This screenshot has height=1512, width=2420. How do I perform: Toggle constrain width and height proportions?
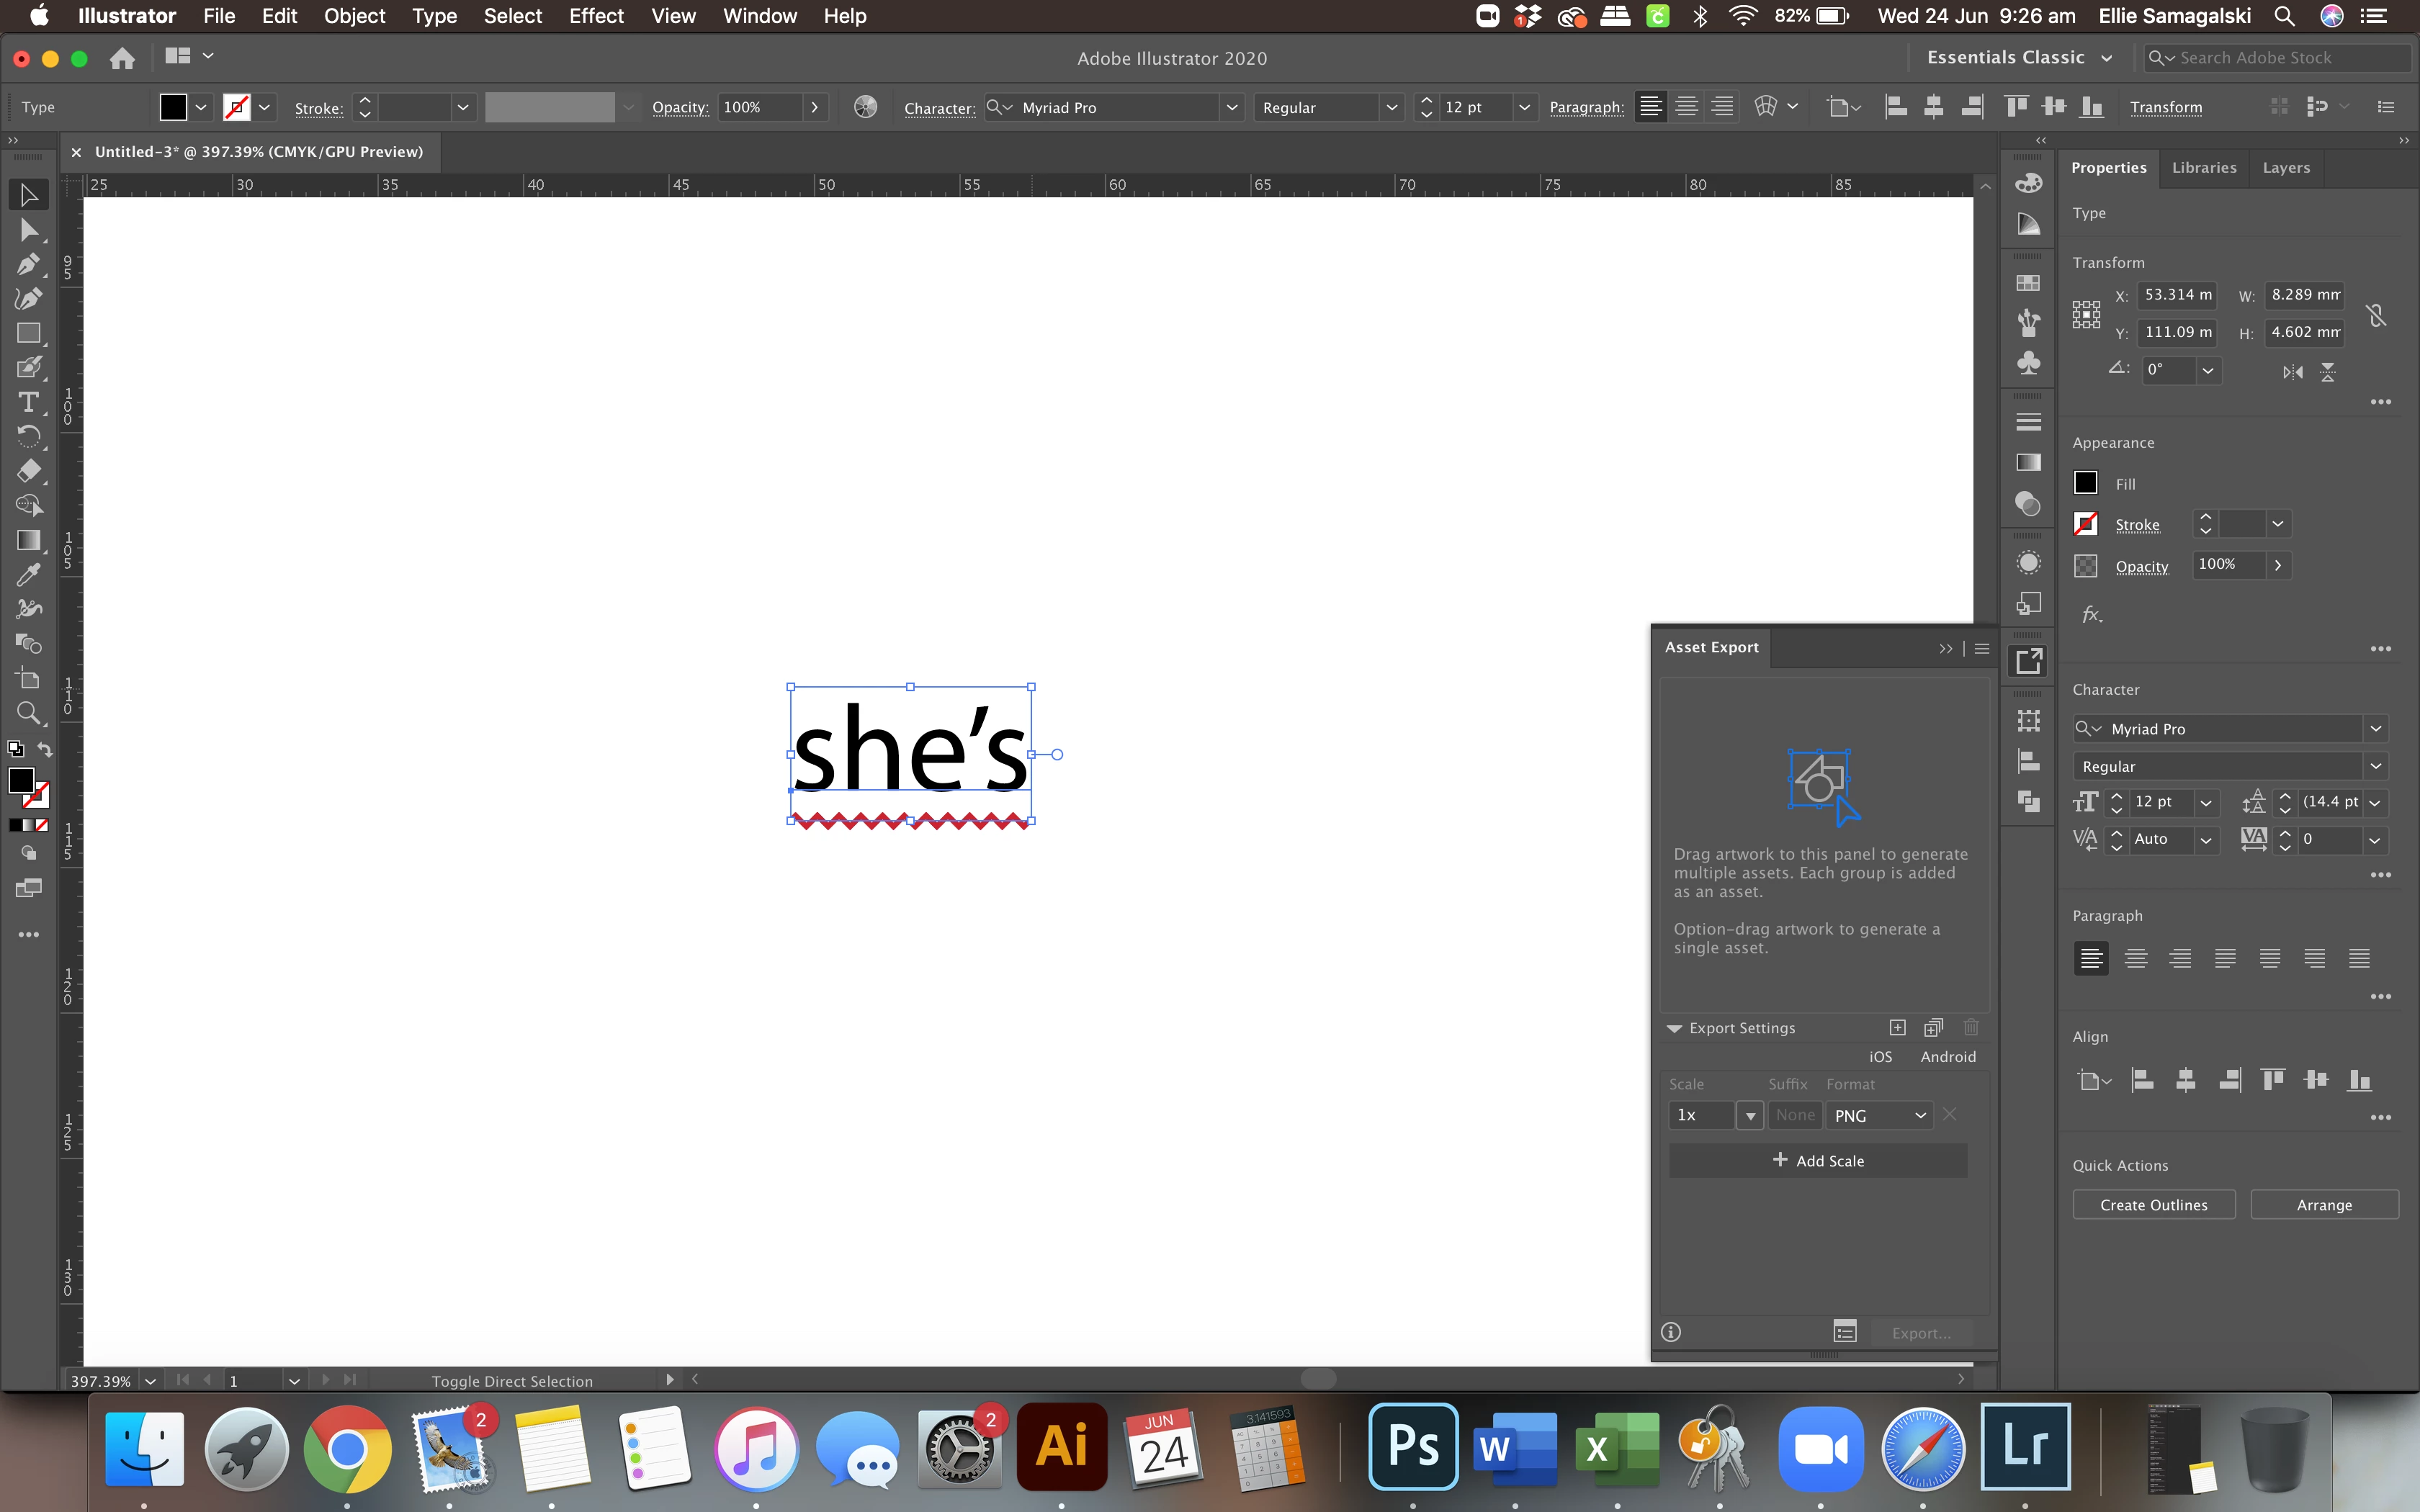pos(2376,316)
